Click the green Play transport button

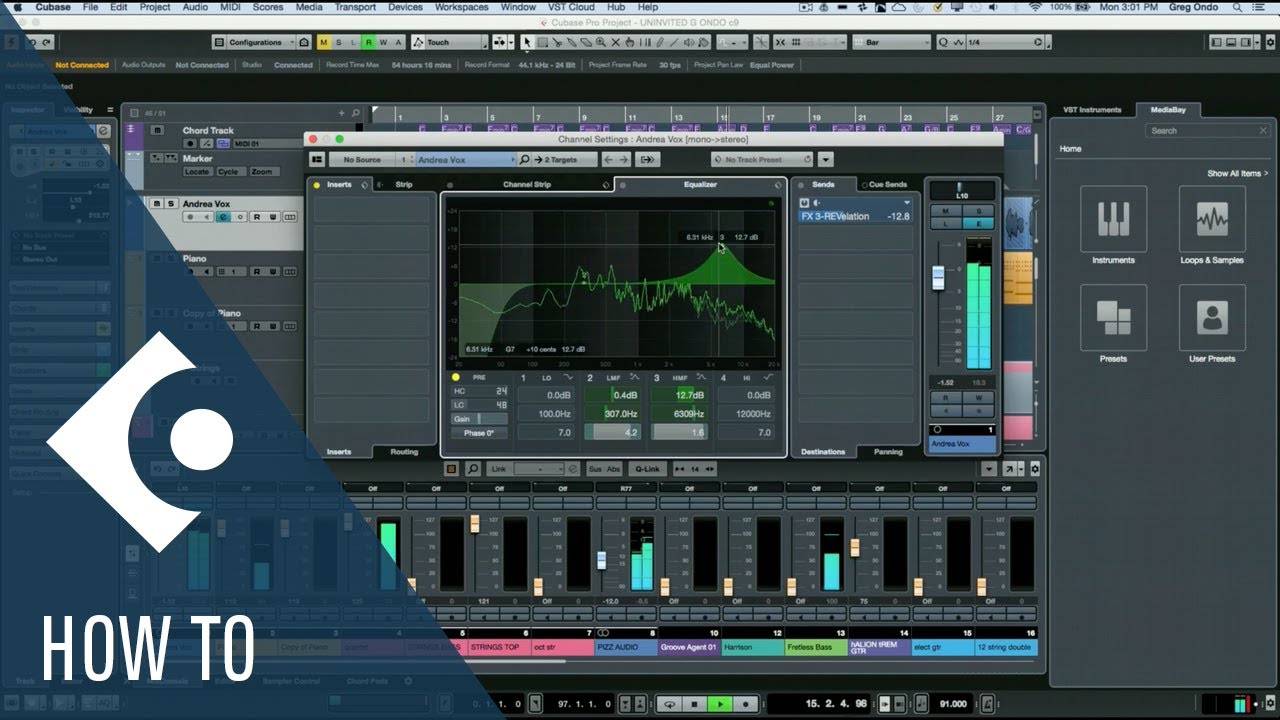(x=720, y=704)
